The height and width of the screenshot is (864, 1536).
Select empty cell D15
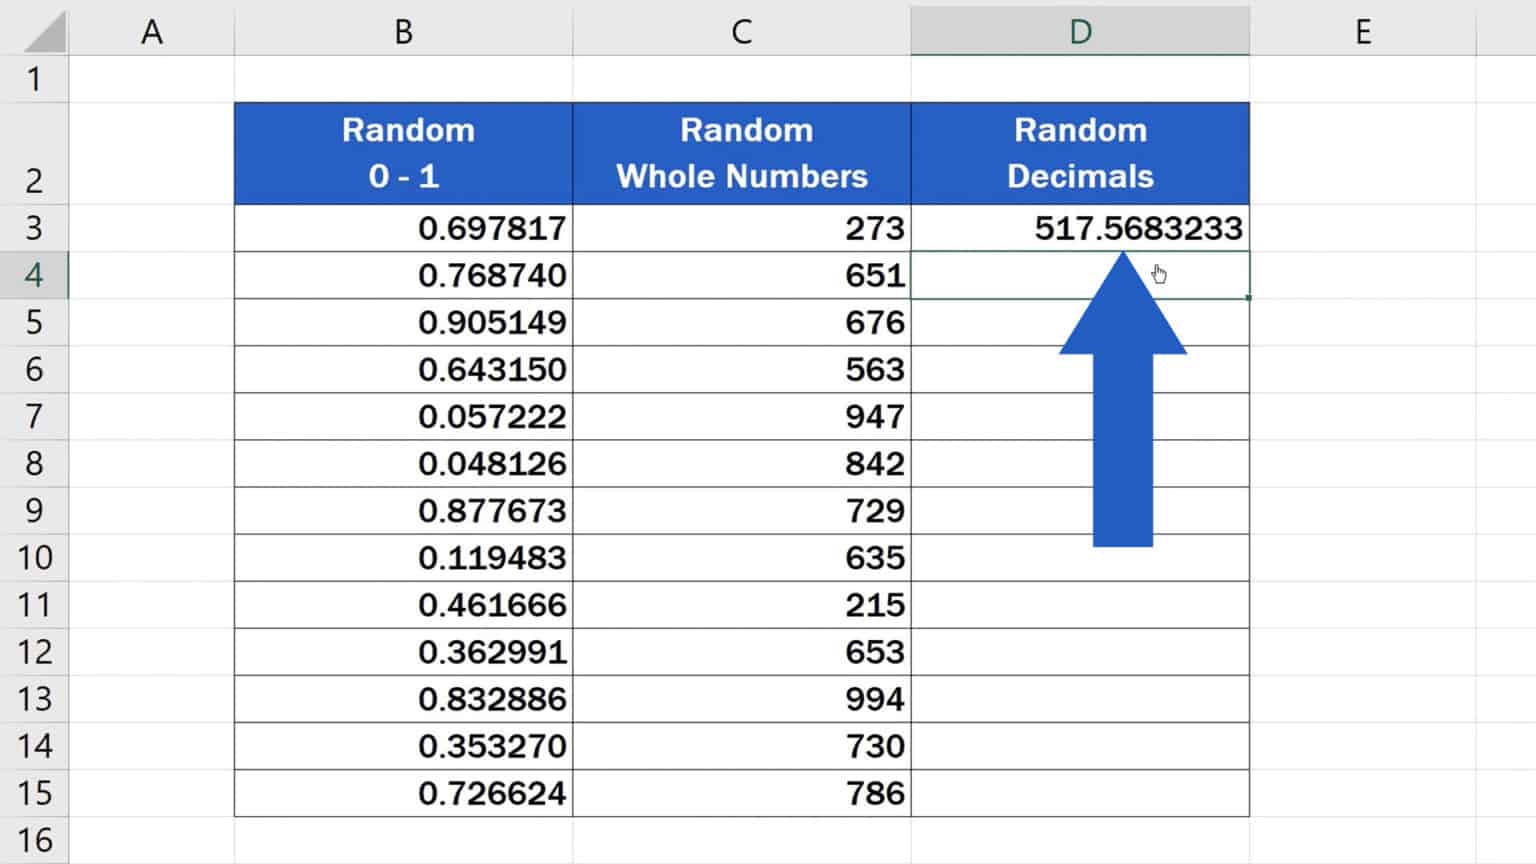[1080, 792]
